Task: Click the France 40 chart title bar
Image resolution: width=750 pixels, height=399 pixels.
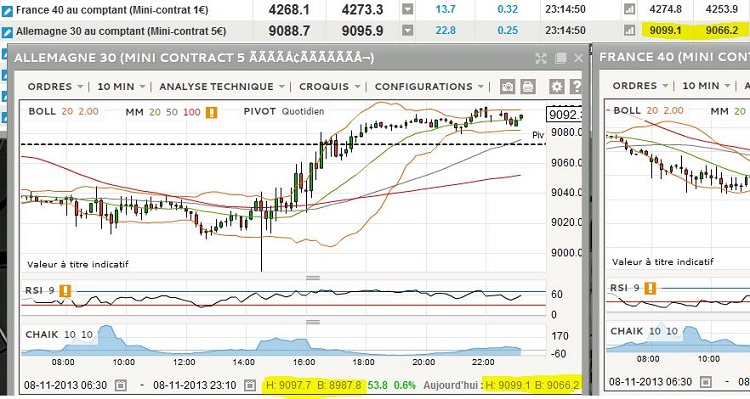Action: pyautogui.click(x=672, y=57)
